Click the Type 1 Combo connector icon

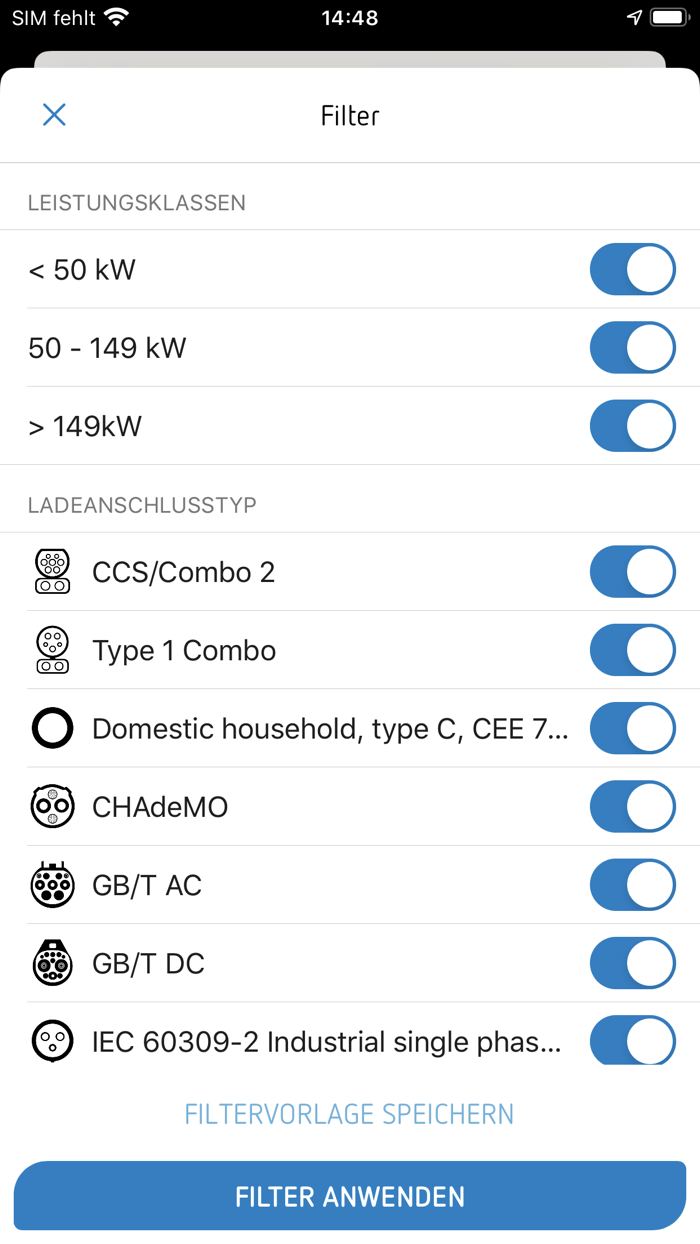point(52,649)
